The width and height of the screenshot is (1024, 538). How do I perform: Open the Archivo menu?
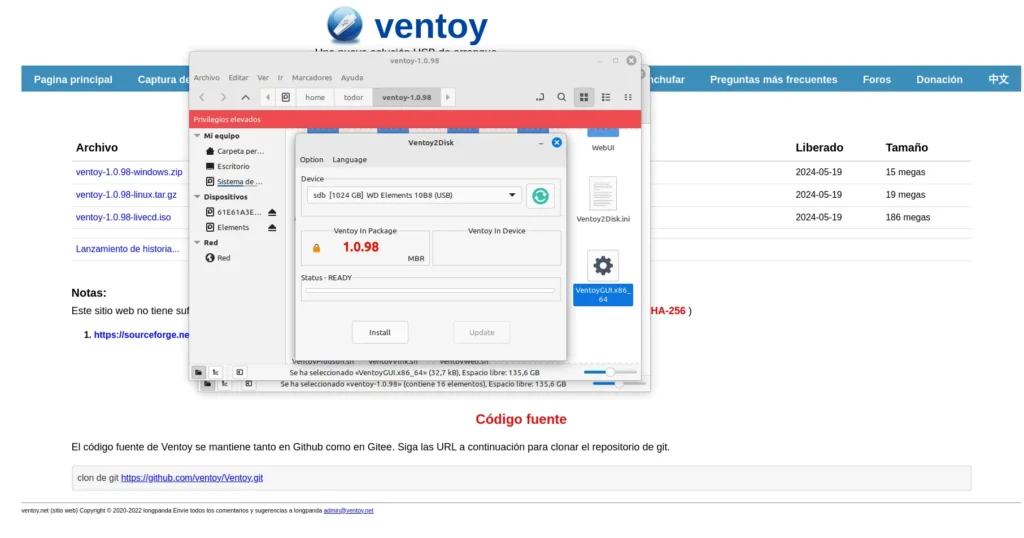point(206,78)
